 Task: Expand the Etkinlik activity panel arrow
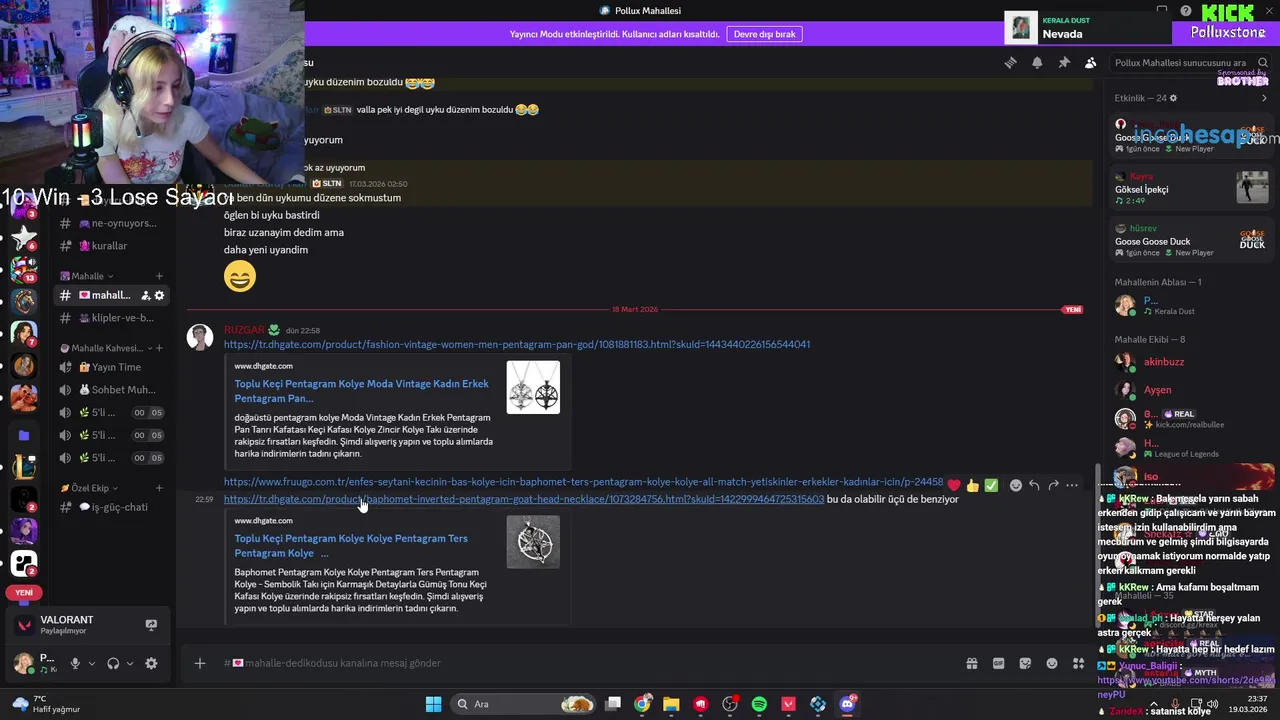coord(1263,98)
